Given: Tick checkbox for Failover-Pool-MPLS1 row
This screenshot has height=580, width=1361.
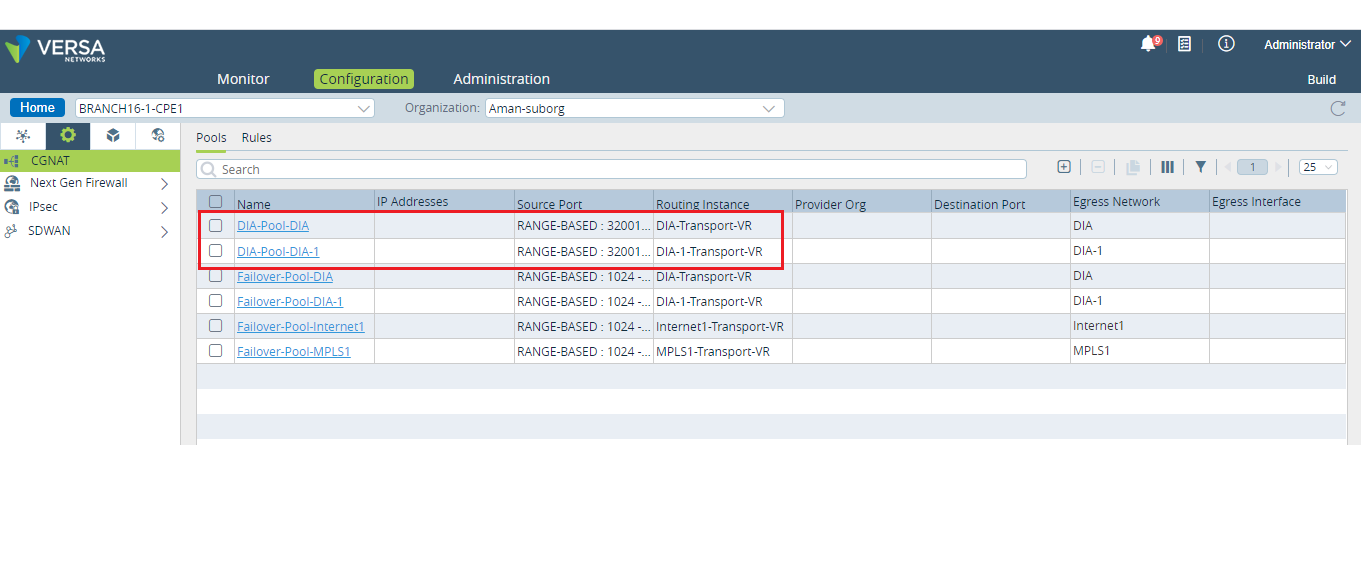Looking at the screenshot, I should click(x=215, y=351).
